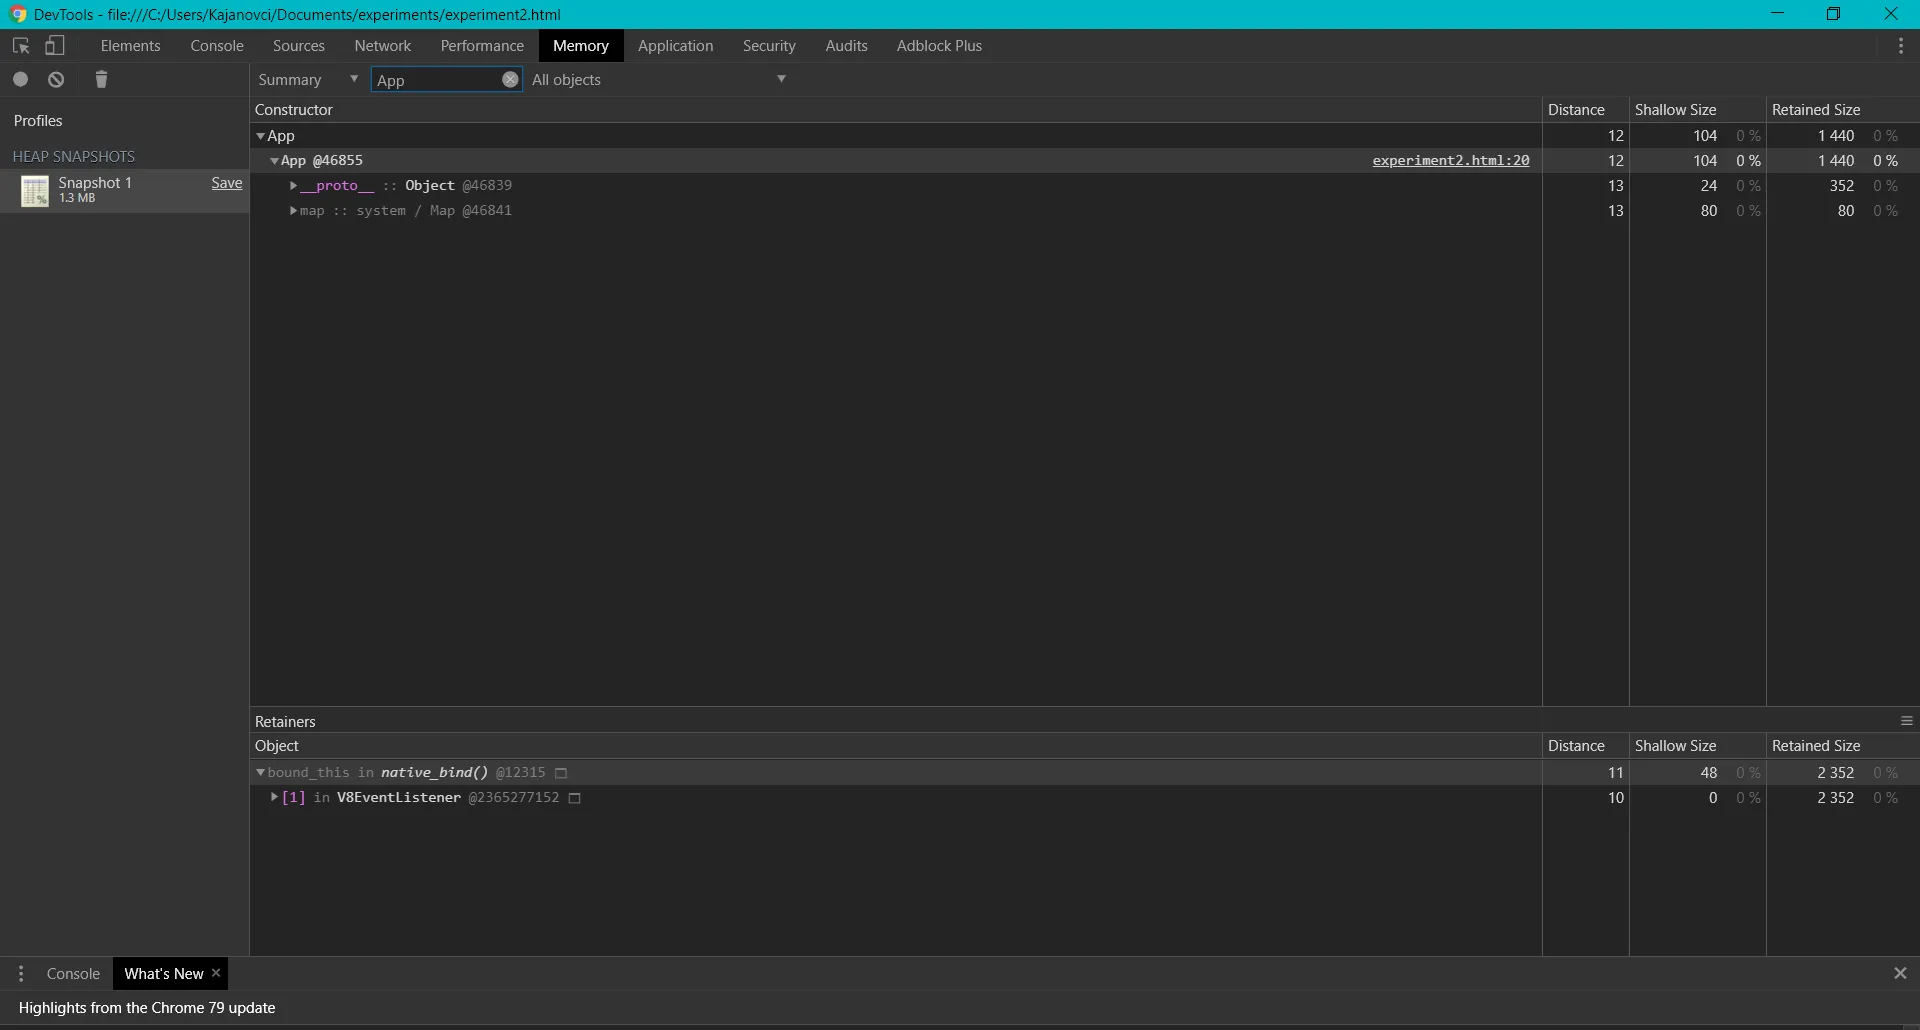
Task: Sort by upper Retained Size column header
Action: 1842,110
